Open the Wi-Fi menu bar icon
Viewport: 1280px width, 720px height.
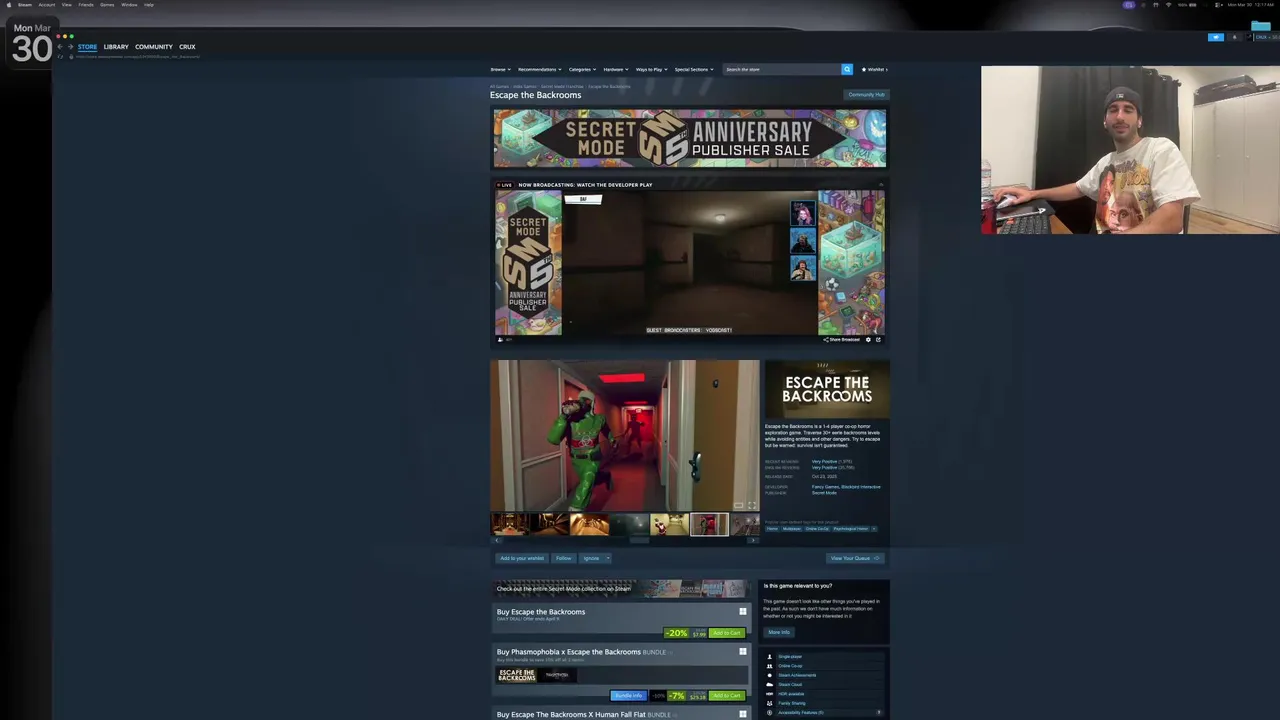point(1168,5)
